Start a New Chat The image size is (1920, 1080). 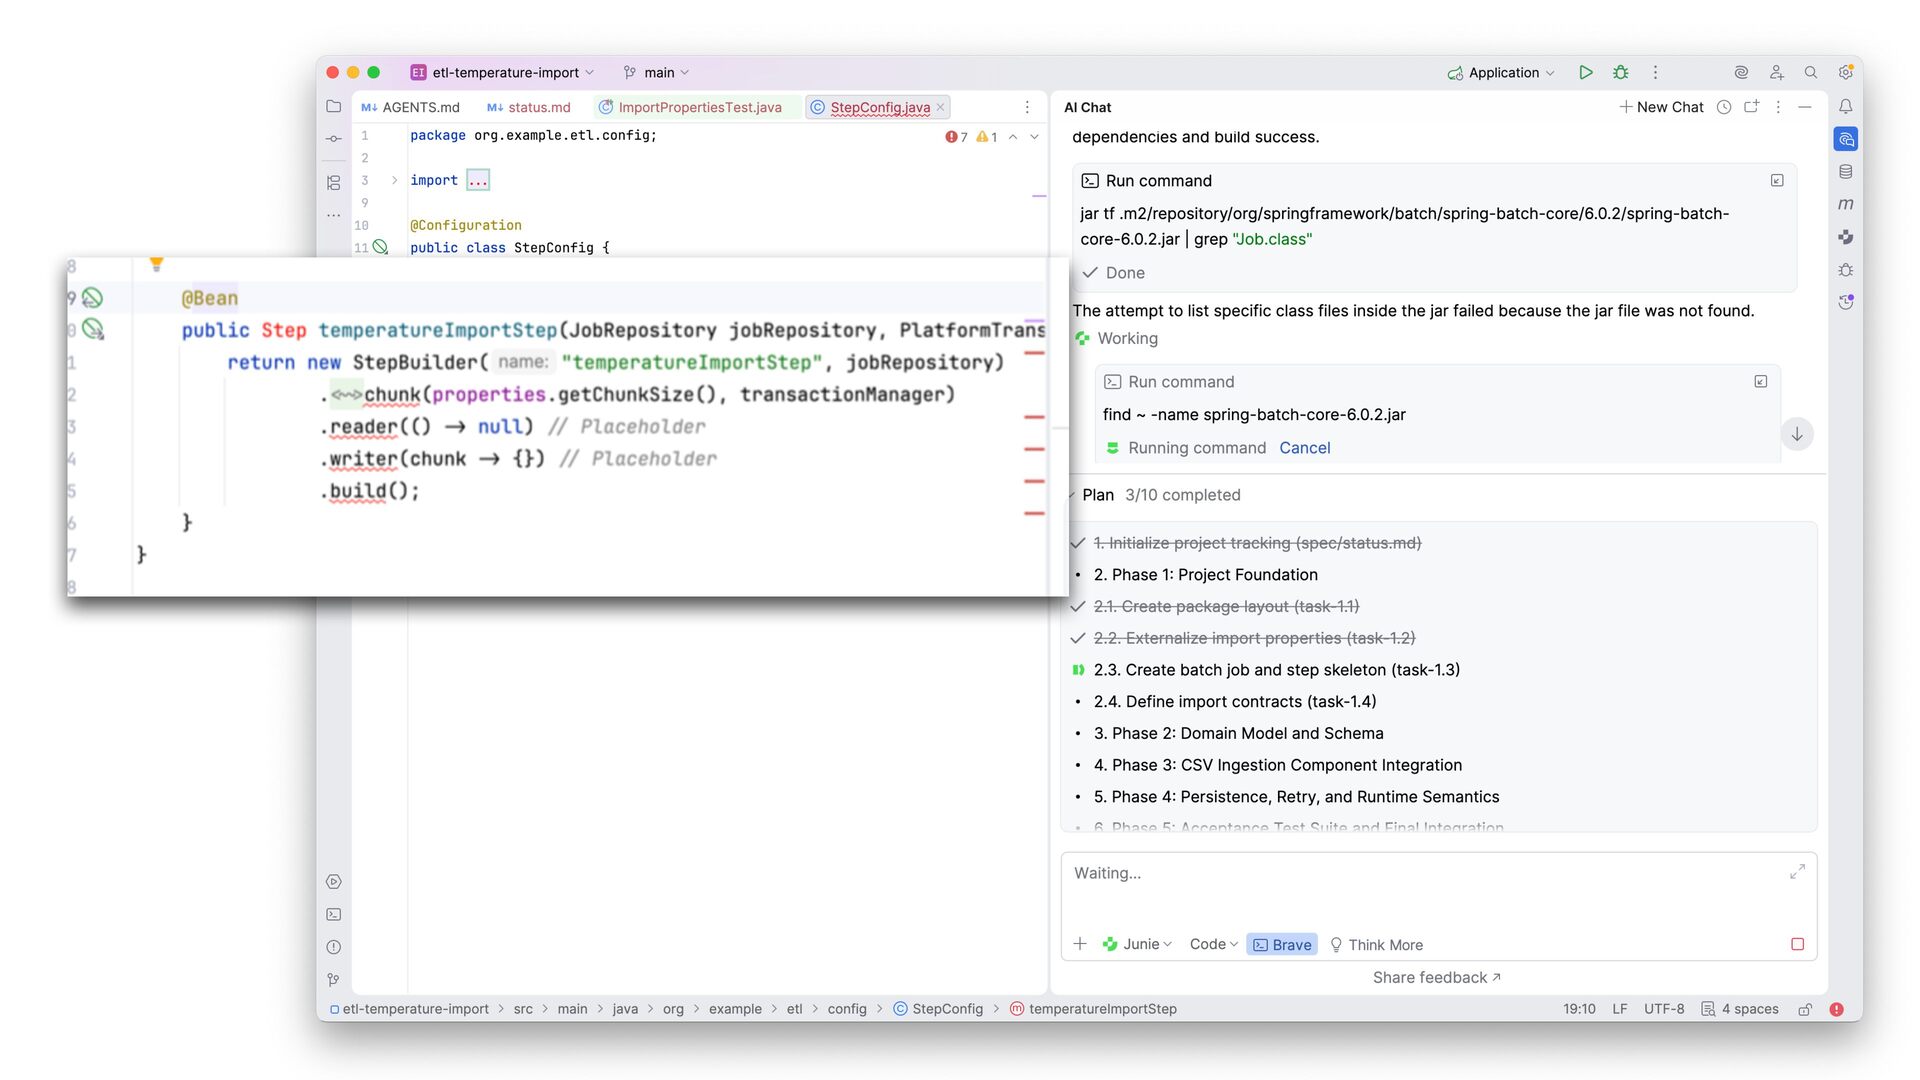pos(1661,107)
